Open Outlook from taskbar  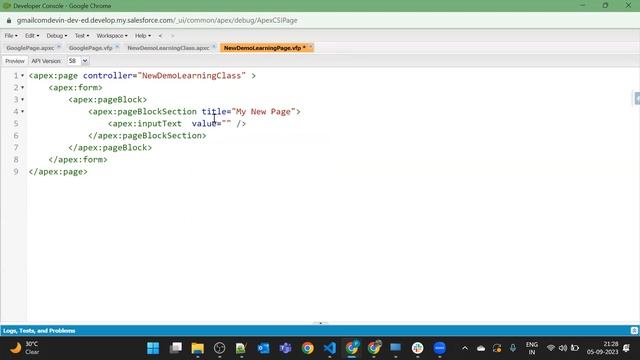point(263,348)
